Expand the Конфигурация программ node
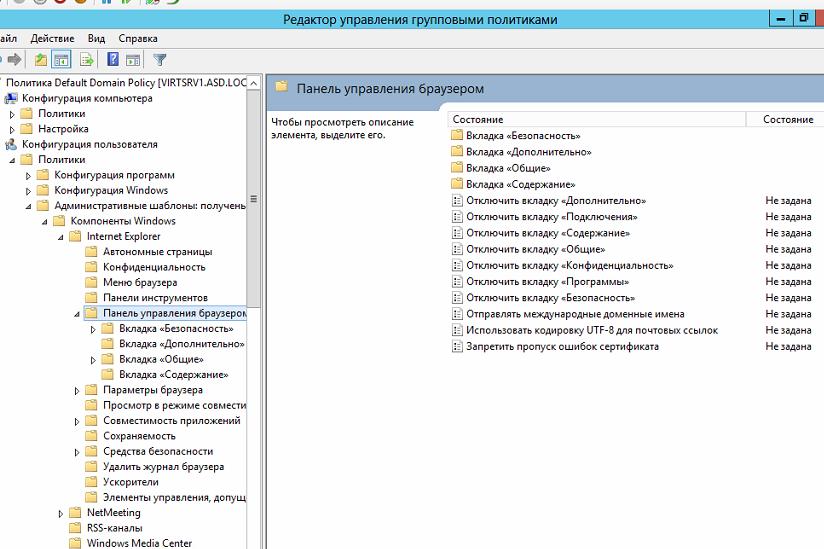 29,175
